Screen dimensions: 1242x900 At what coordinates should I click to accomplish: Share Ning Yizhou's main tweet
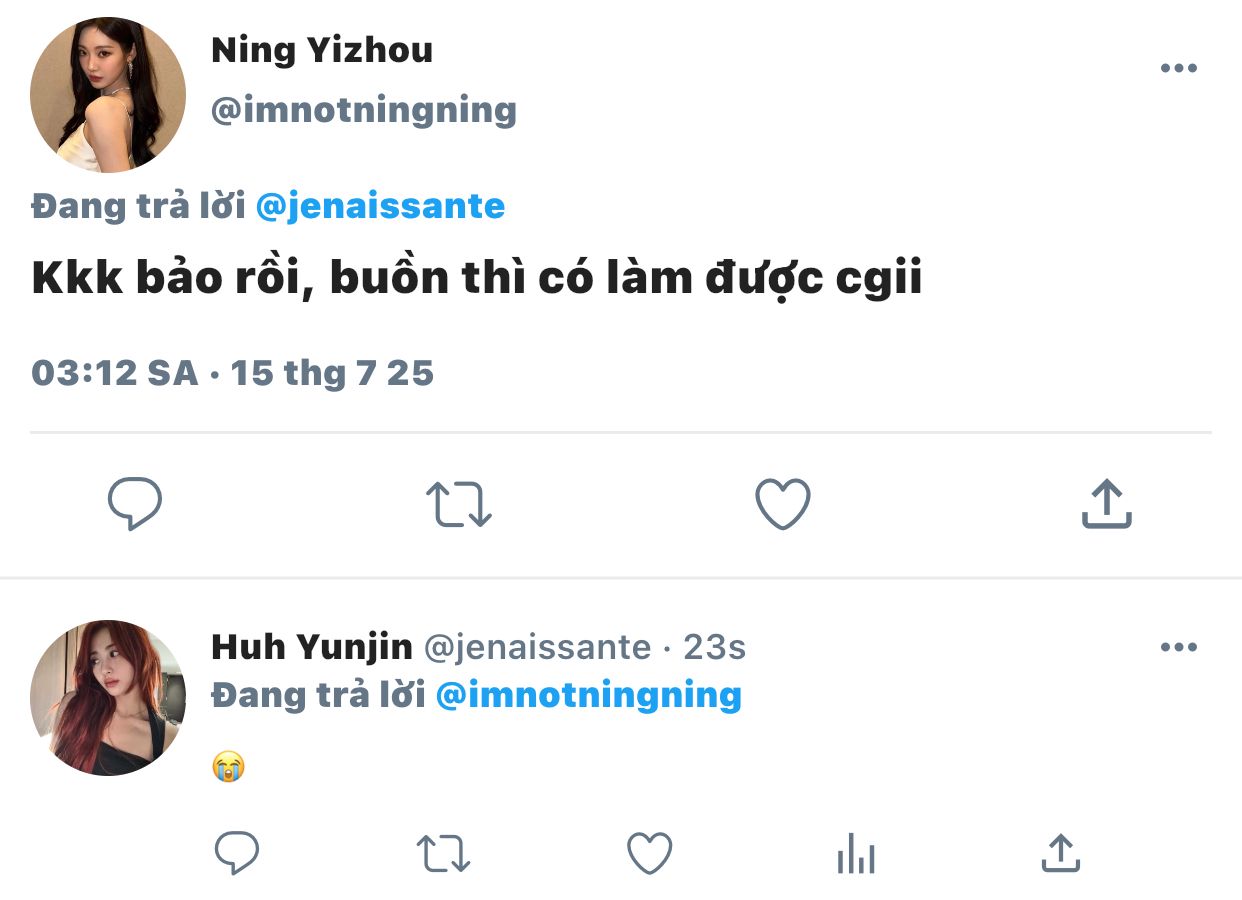coord(1106,504)
